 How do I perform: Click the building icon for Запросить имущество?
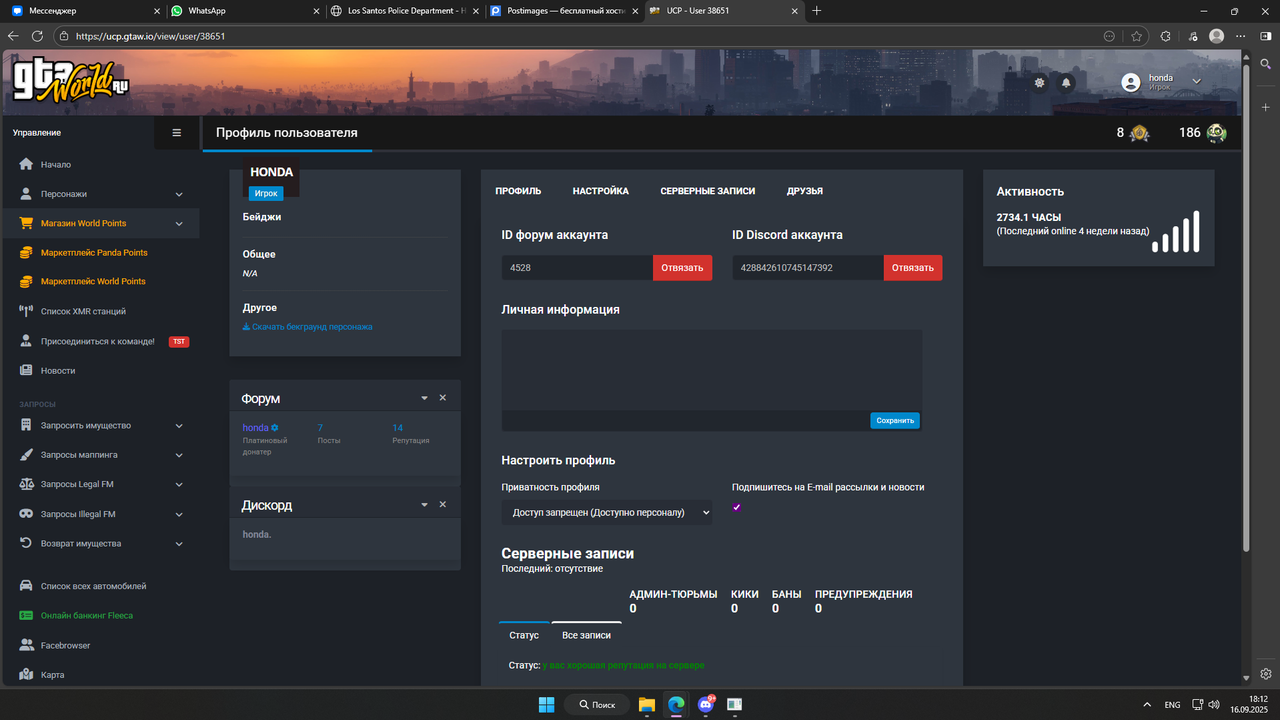click(27, 425)
